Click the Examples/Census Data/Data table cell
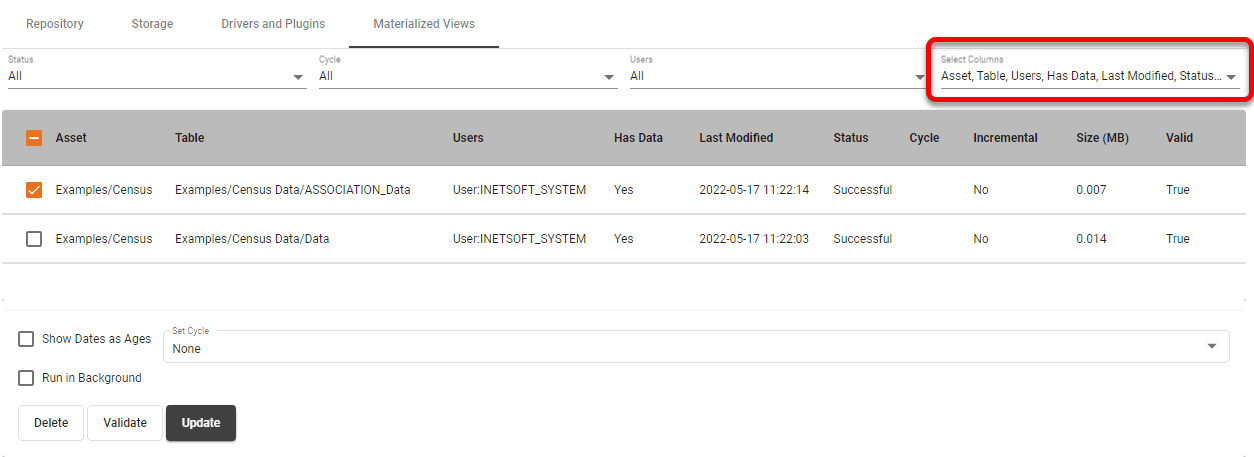 pyautogui.click(x=252, y=239)
